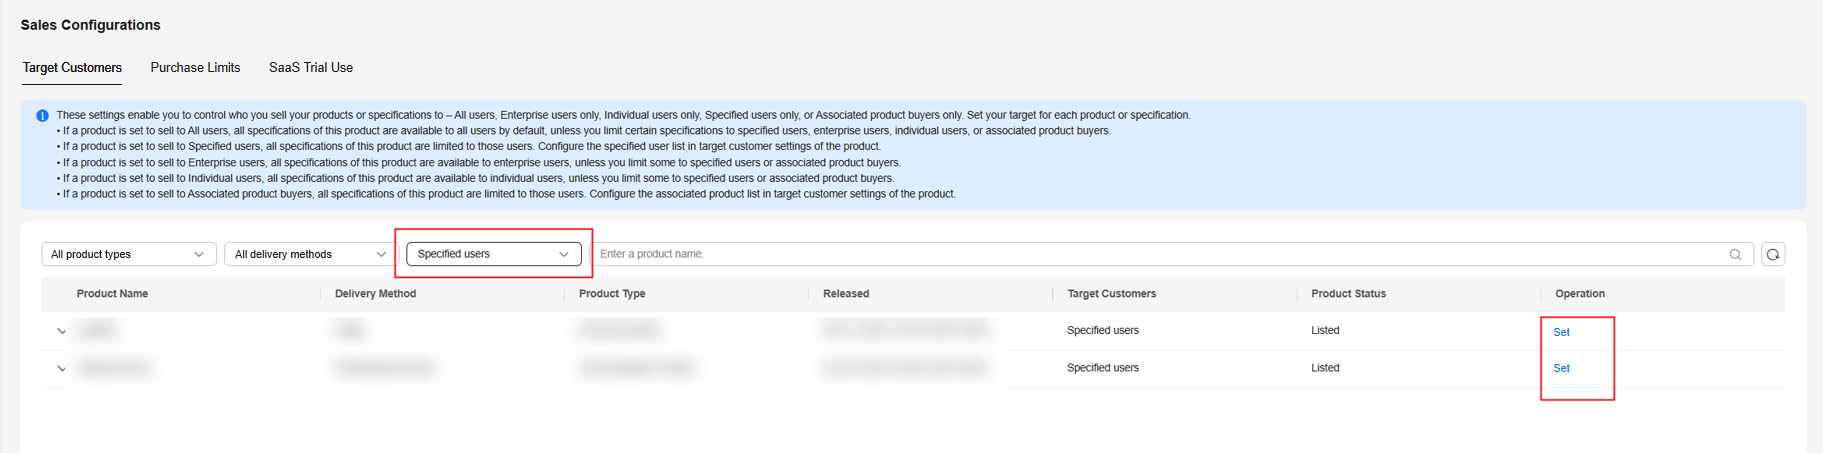Click the Product Type column header
The width and height of the screenshot is (1823, 453).
[x=612, y=294]
